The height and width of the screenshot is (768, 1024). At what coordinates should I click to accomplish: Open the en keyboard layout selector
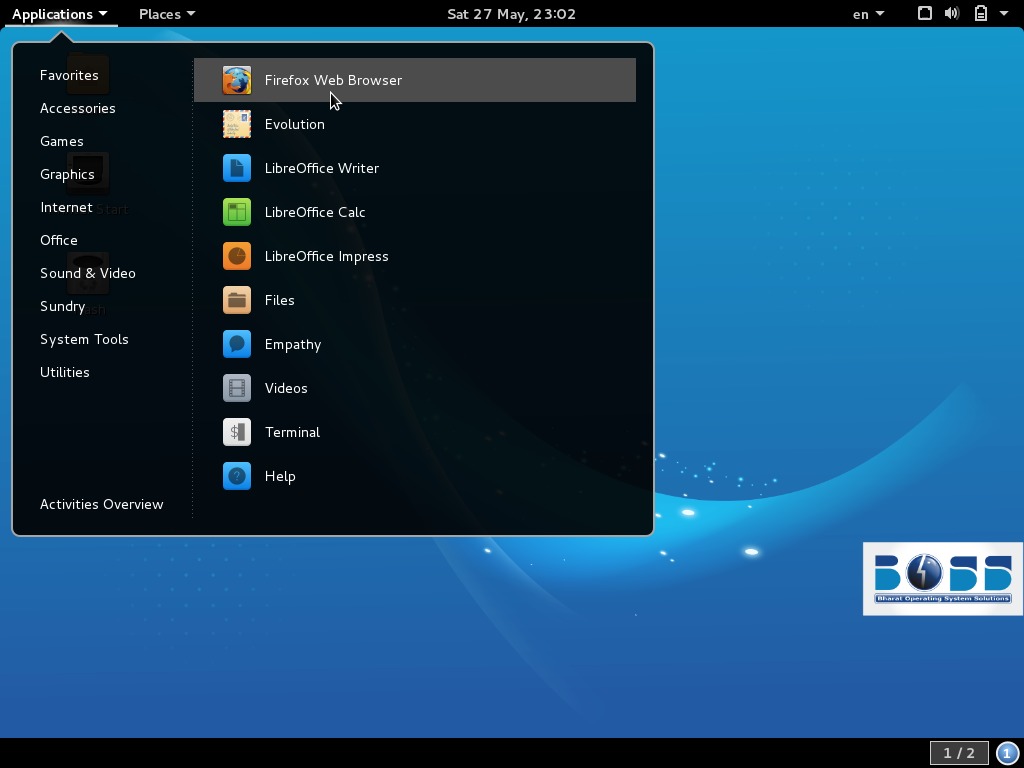(866, 14)
